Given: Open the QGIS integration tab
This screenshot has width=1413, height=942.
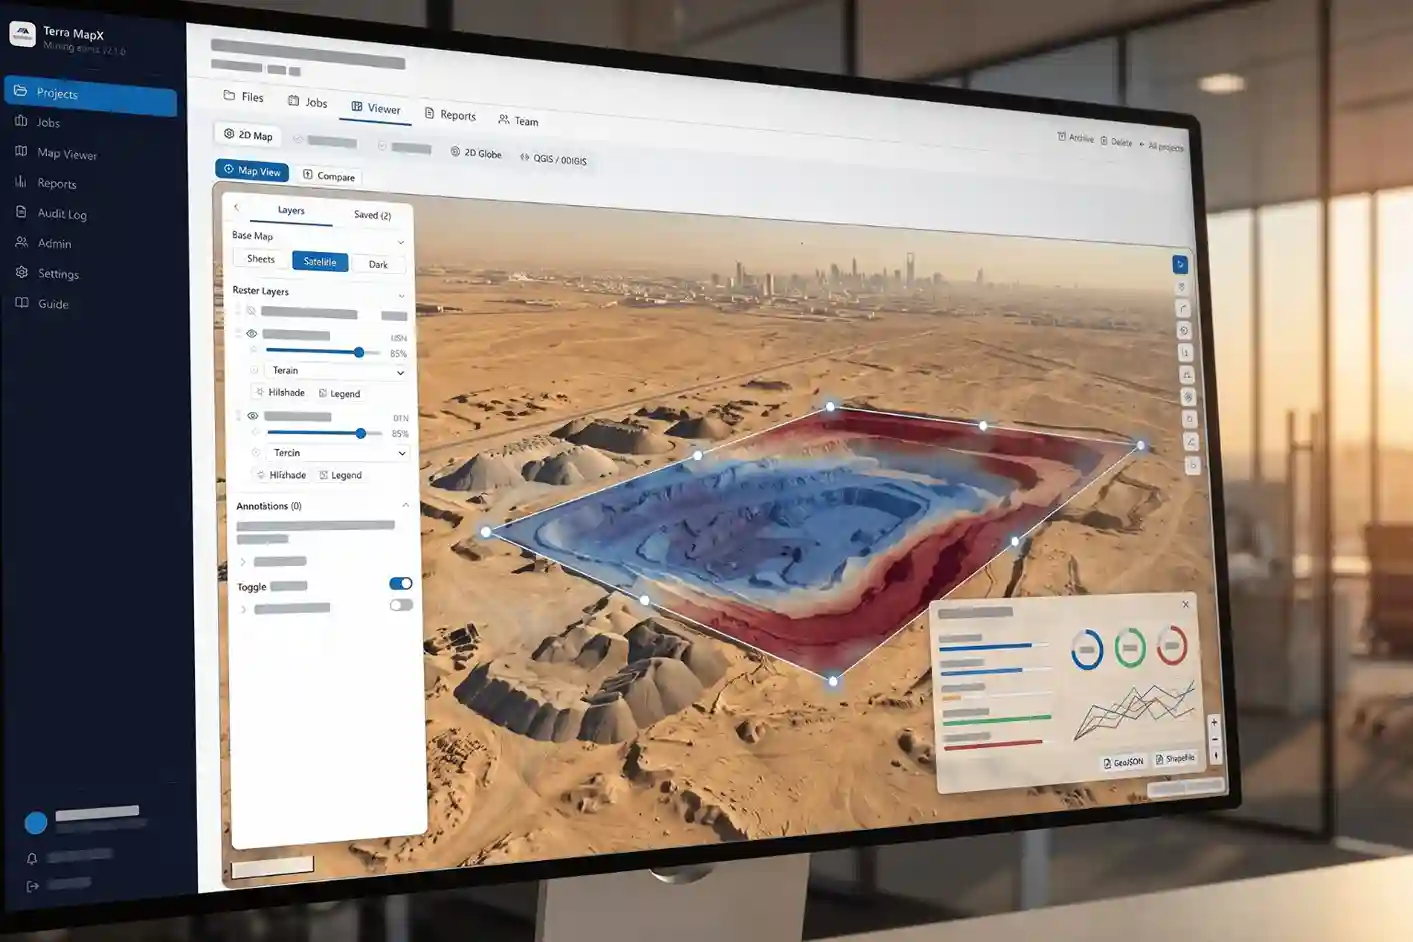Looking at the screenshot, I should click(x=554, y=159).
